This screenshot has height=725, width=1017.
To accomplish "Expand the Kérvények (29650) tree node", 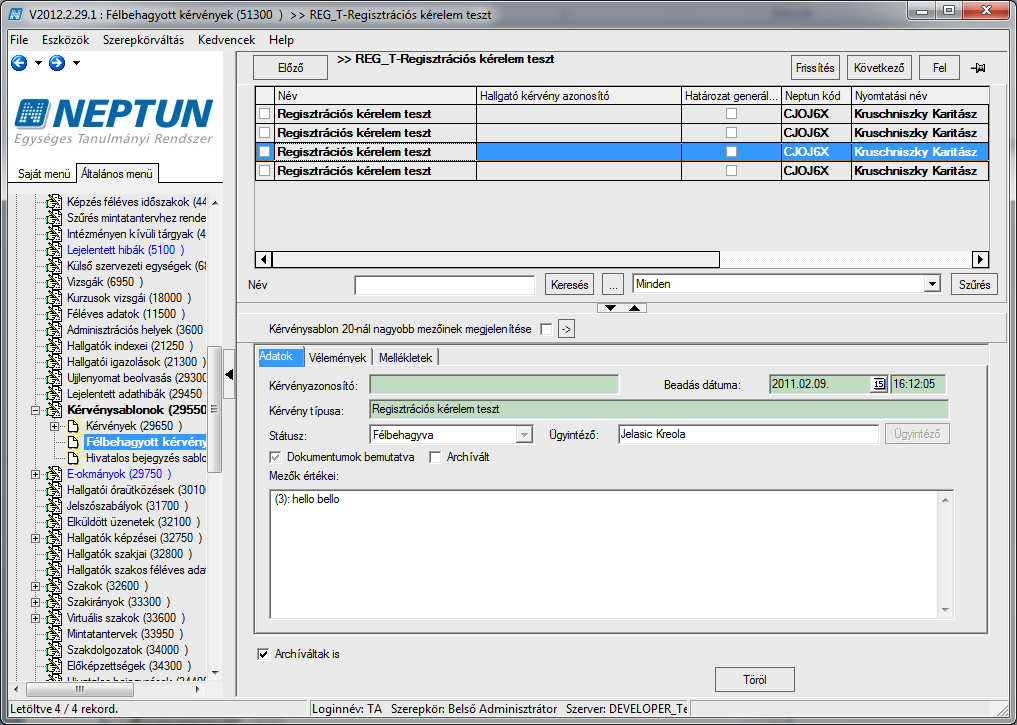I will (54, 426).
